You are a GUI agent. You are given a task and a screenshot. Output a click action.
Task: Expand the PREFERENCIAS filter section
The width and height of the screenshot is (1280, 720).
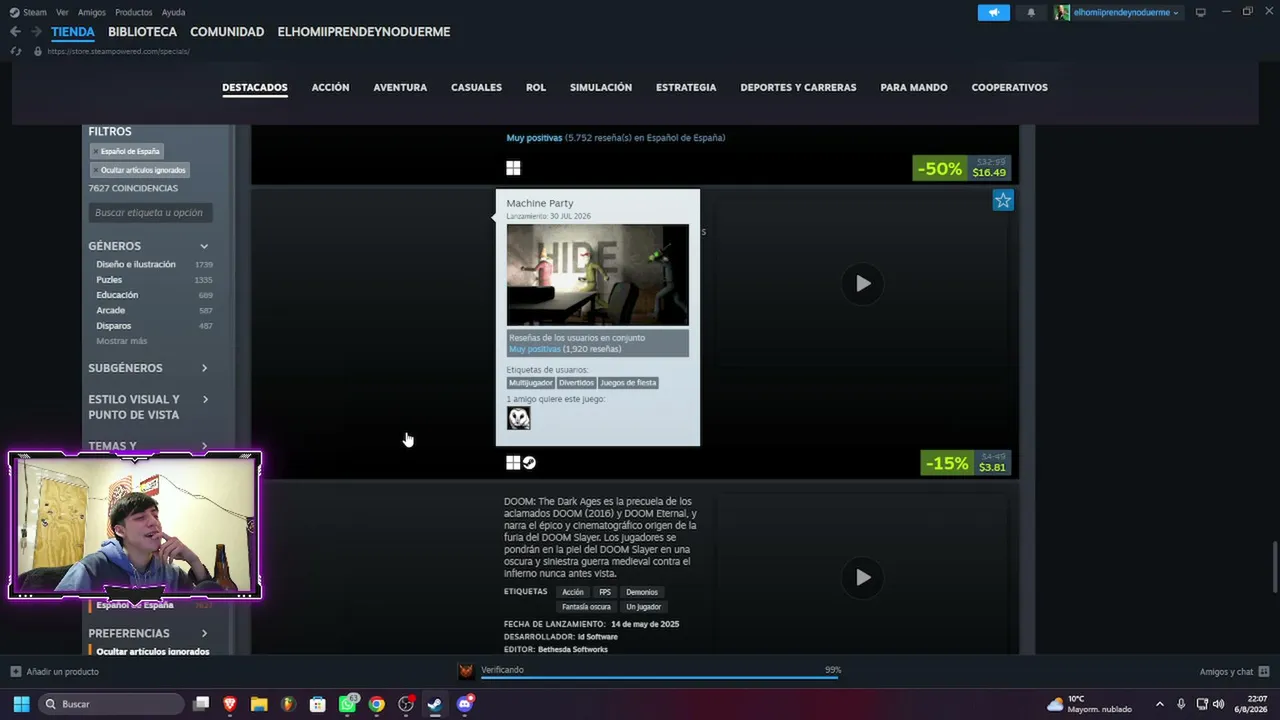coord(204,633)
